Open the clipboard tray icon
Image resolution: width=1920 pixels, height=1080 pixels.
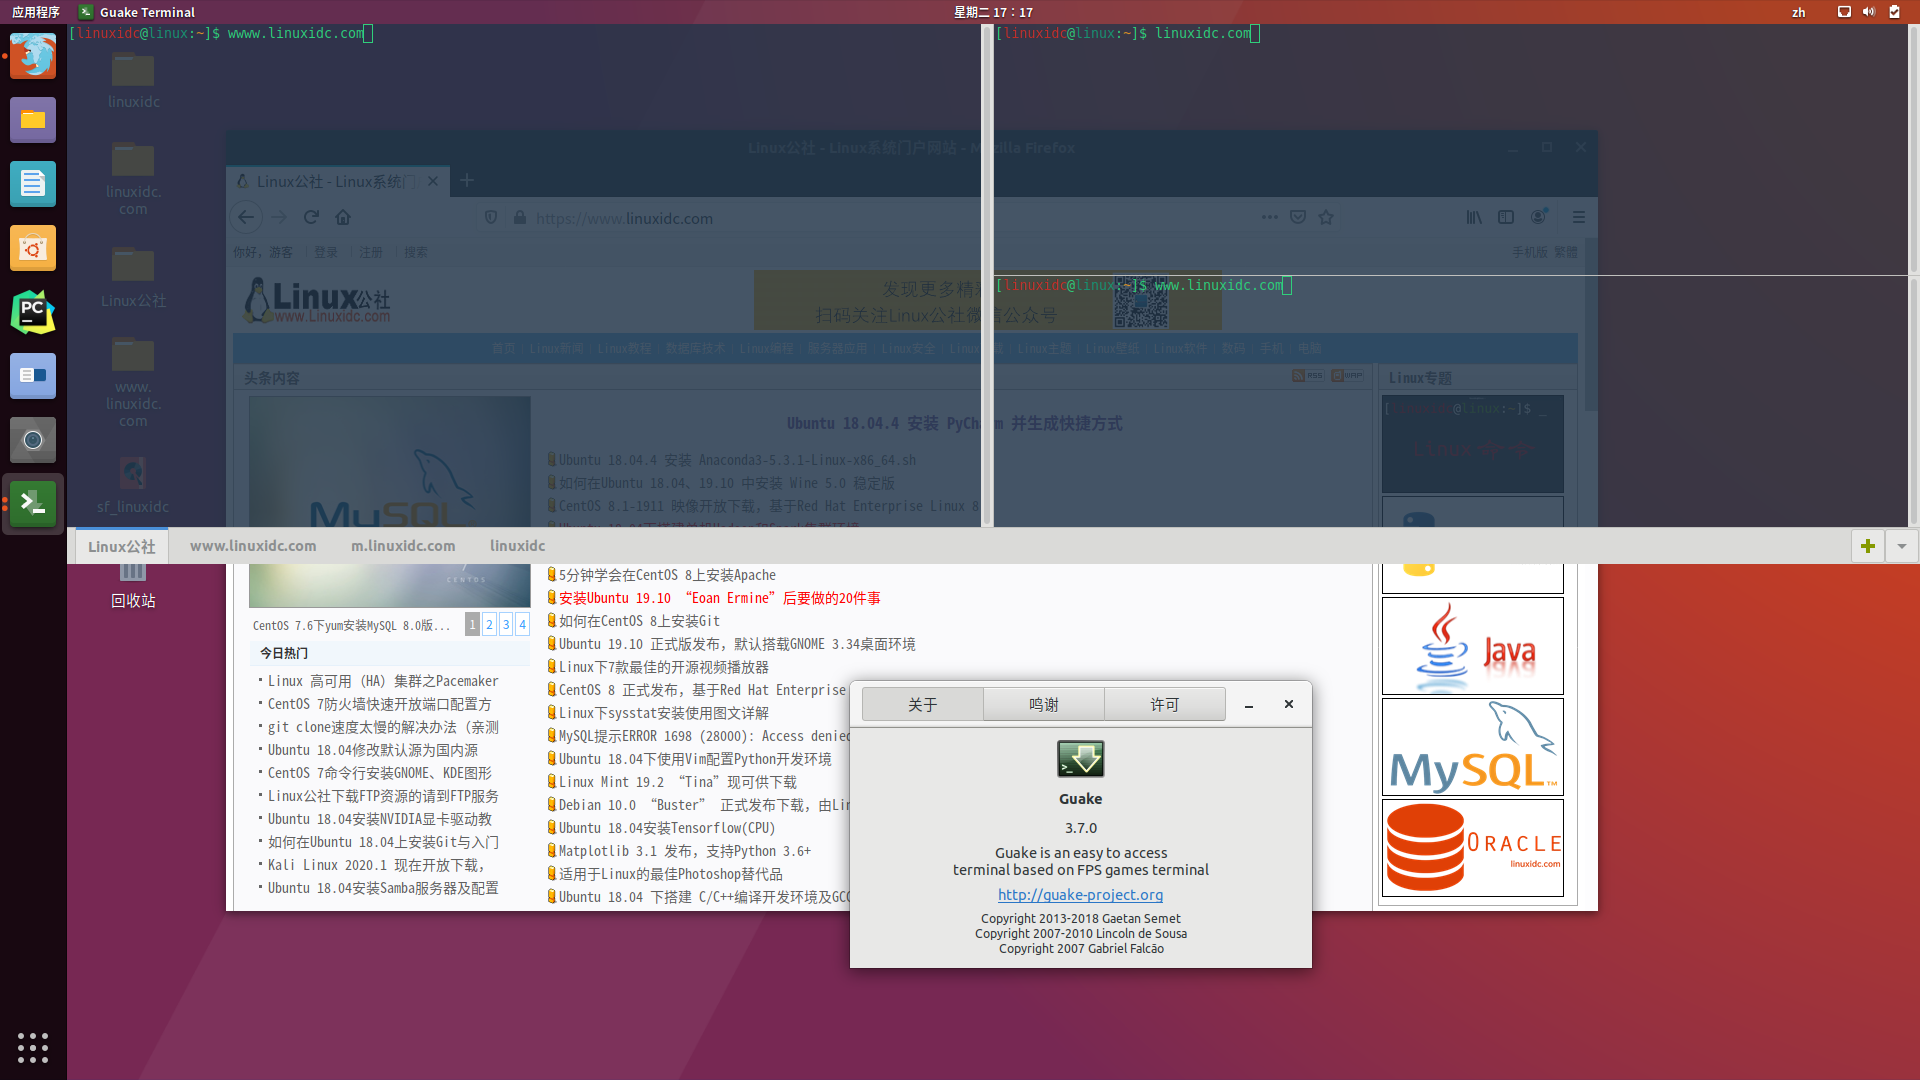[x=1894, y=12]
